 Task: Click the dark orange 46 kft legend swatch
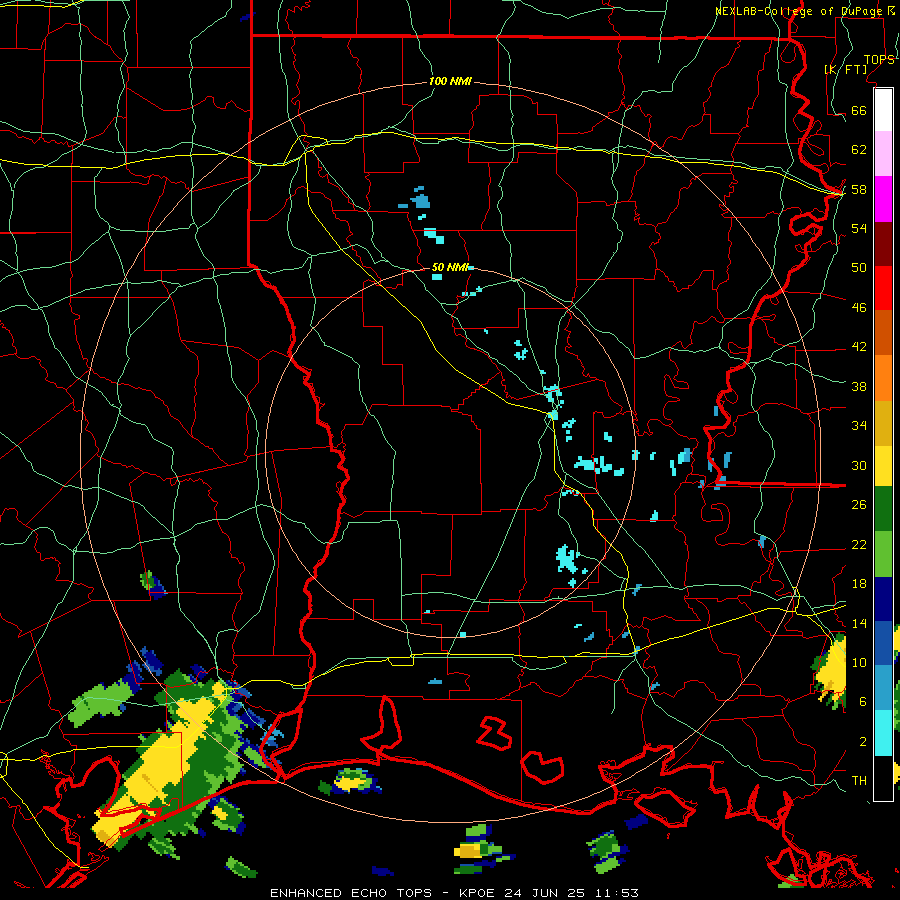pyautogui.click(x=883, y=333)
